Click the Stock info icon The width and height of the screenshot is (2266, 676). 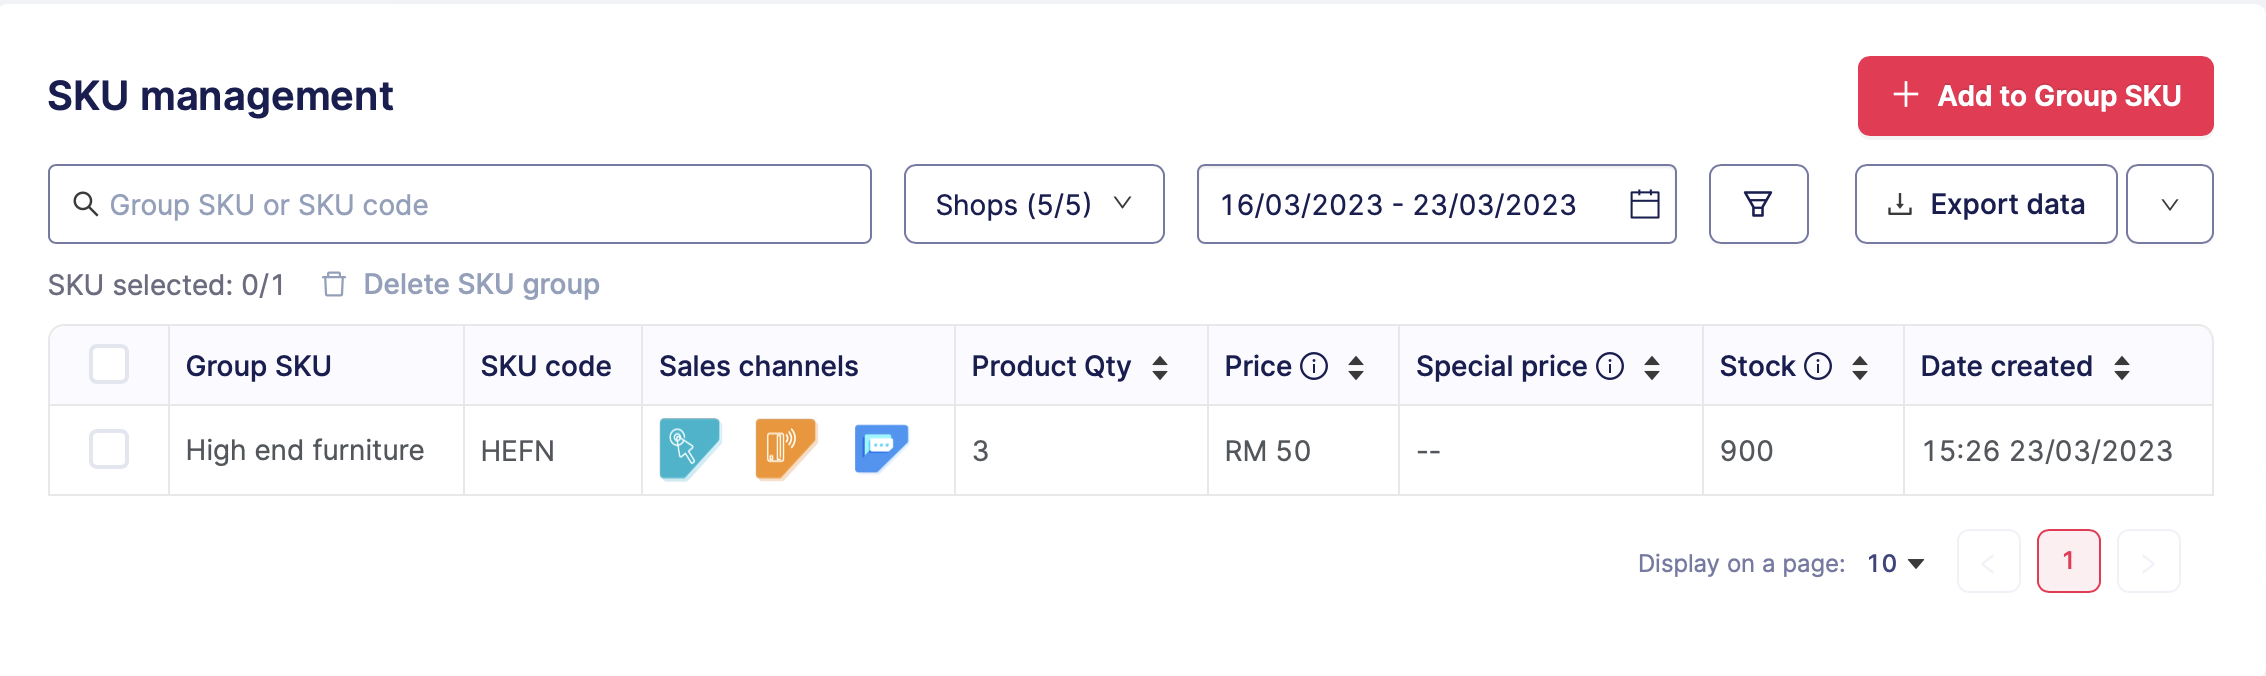pyautogui.click(x=1818, y=366)
